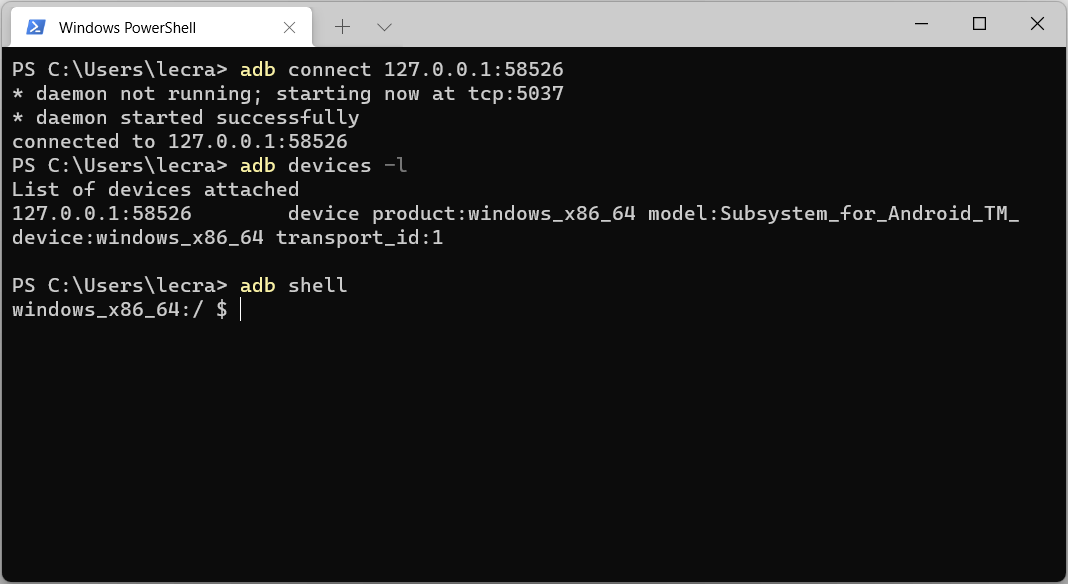The image size is (1068, 584).
Task: Open a new terminal tab
Action: tap(343, 27)
